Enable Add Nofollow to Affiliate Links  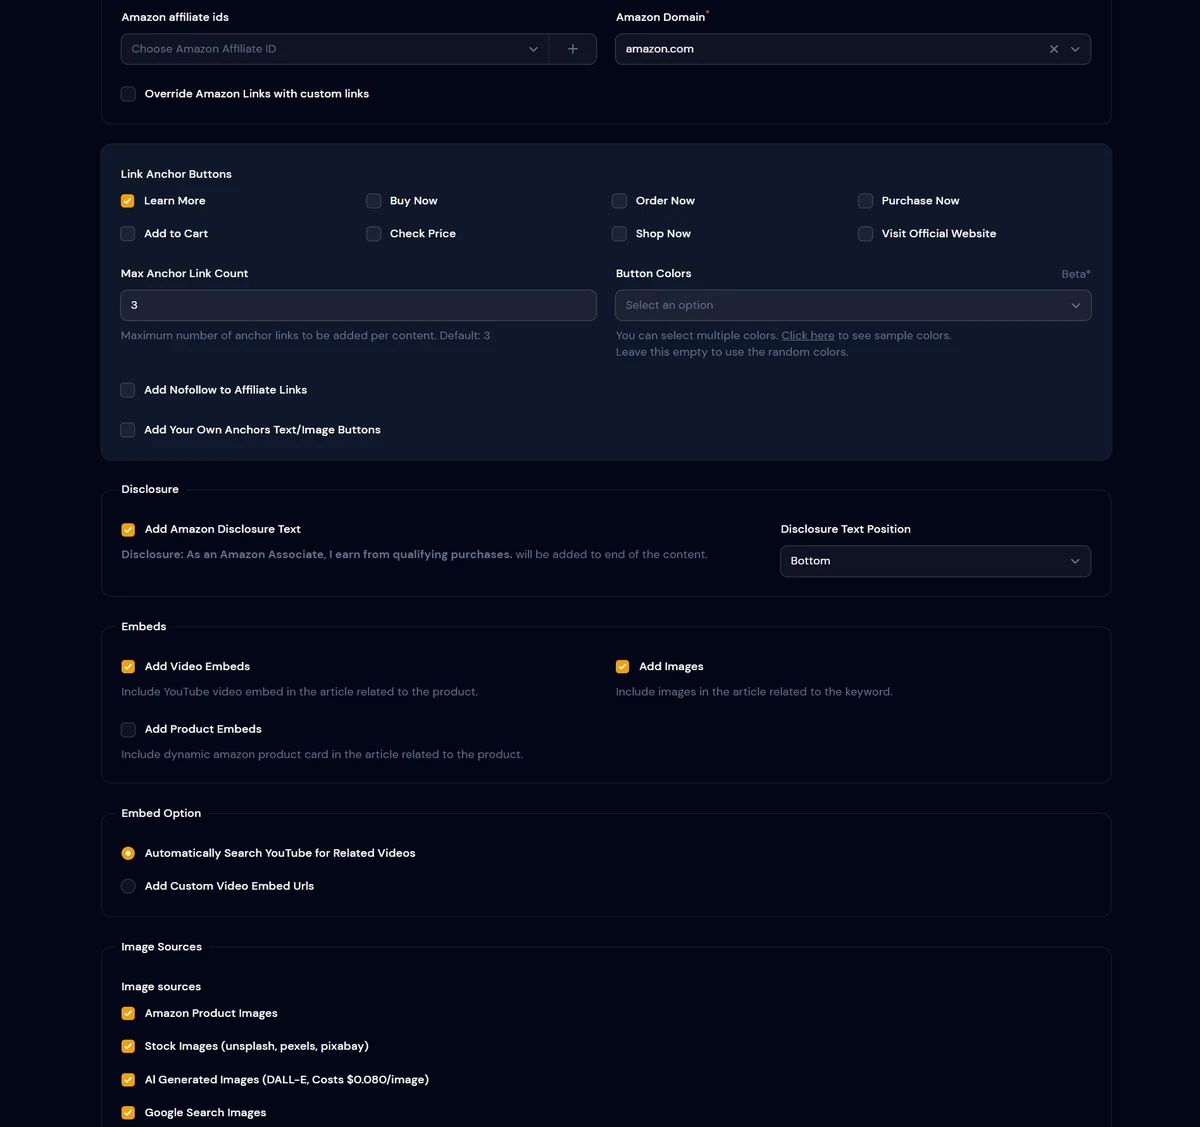[128, 390]
